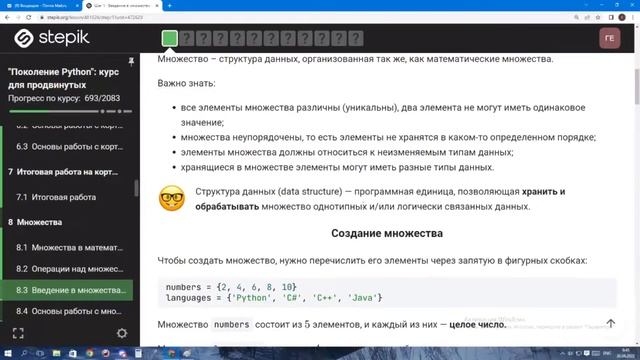Open the Calculator taskbar icon

point(138,353)
